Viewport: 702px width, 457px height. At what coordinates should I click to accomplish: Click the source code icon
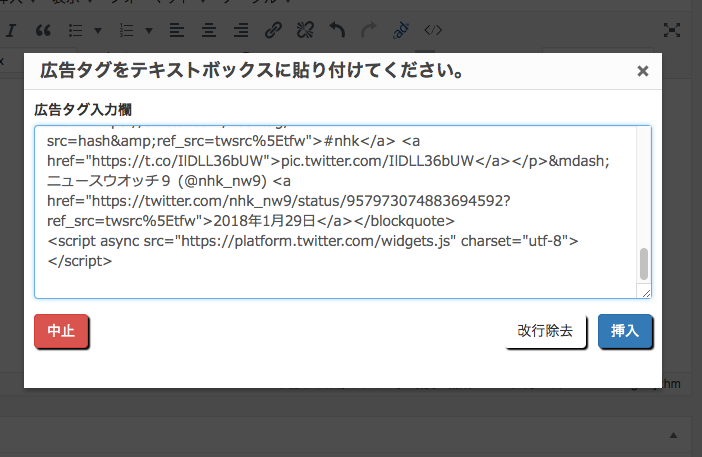(432, 30)
